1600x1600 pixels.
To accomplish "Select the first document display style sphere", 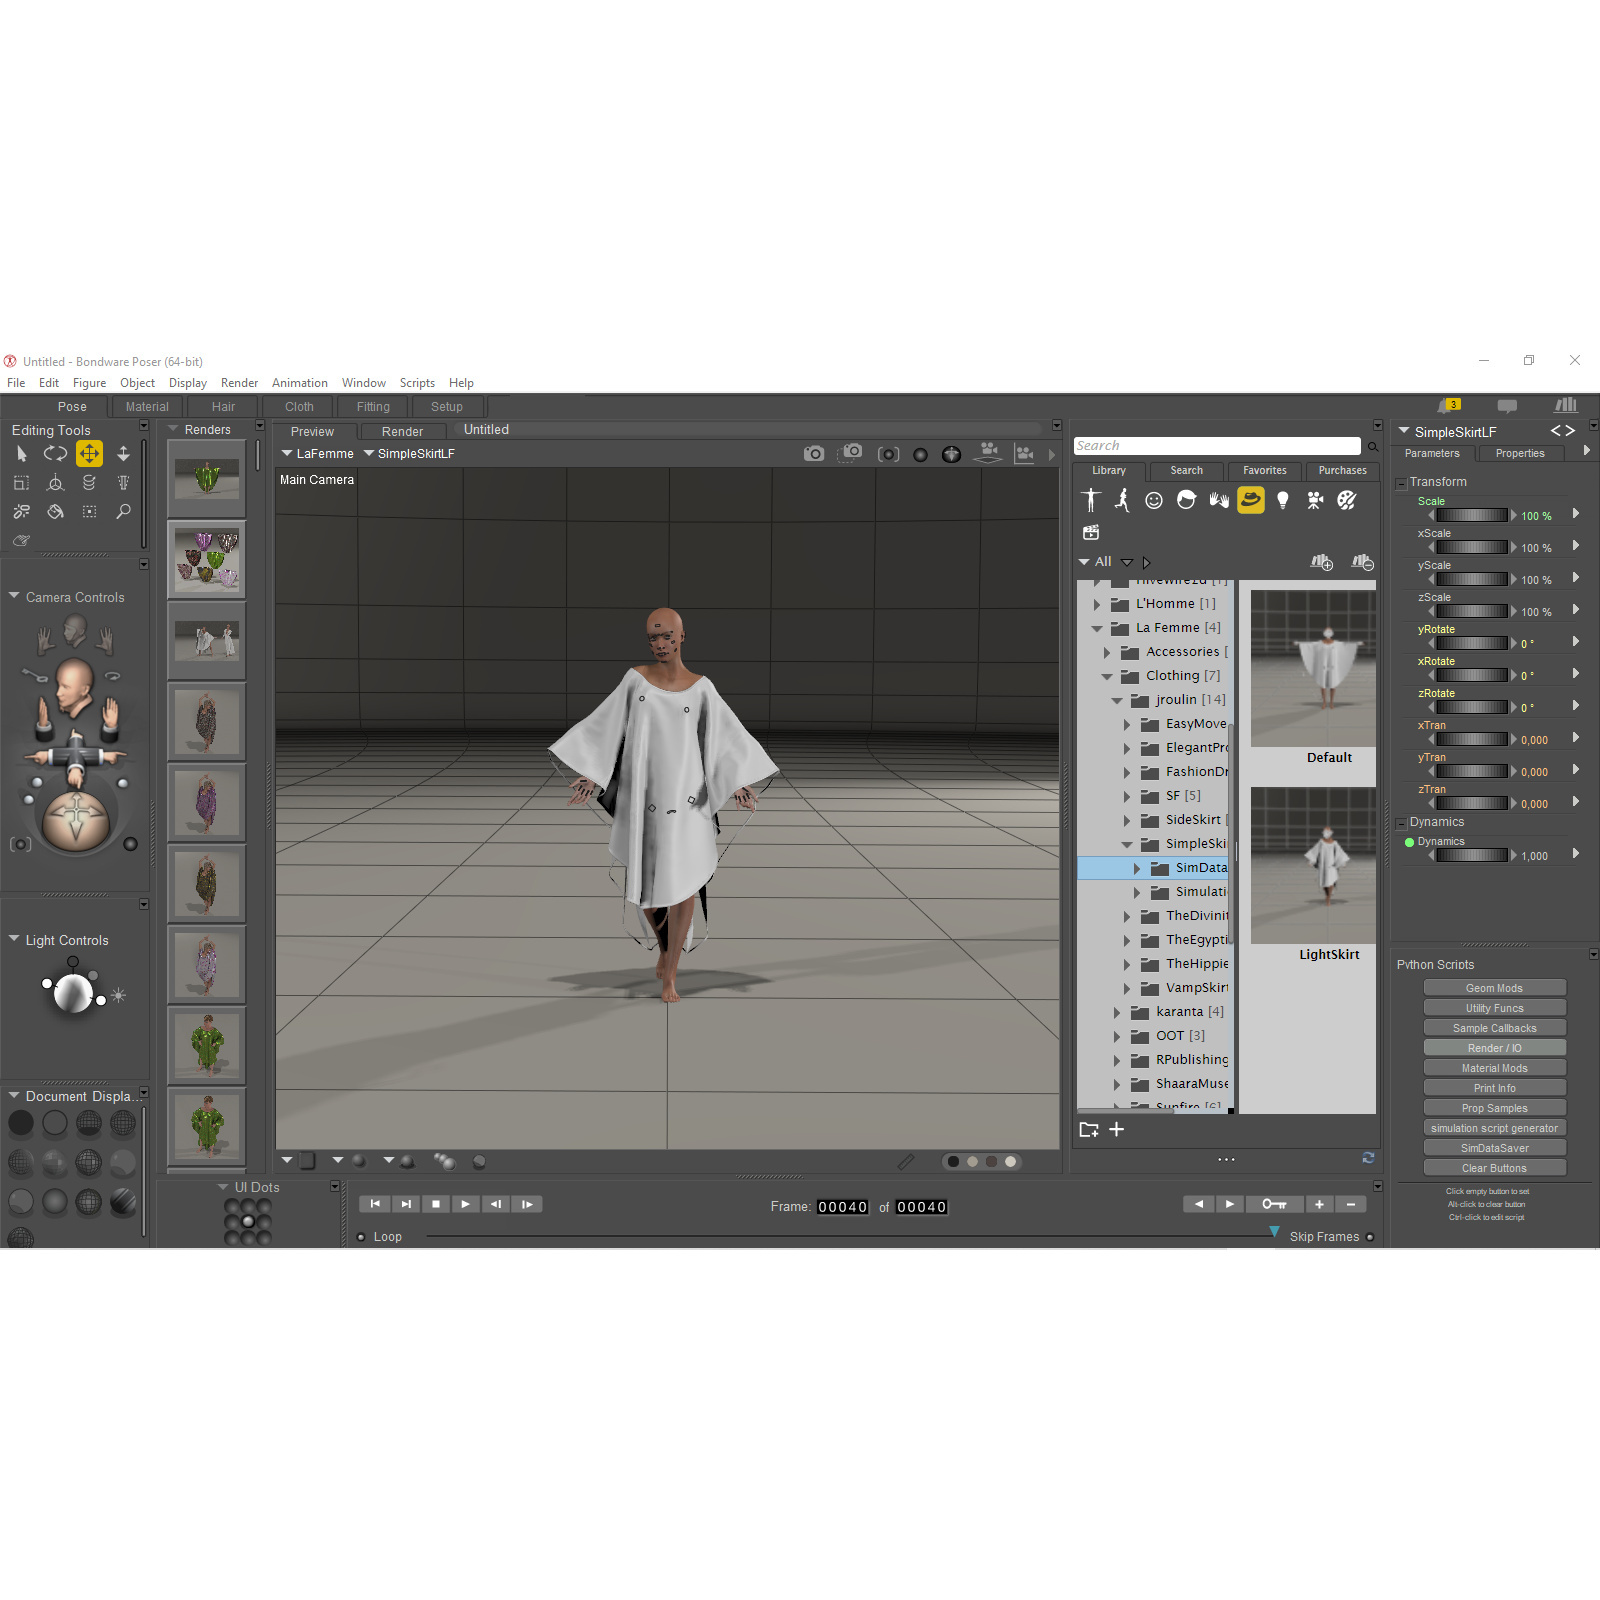I will pyautogui.click(x=21, y=1123).
